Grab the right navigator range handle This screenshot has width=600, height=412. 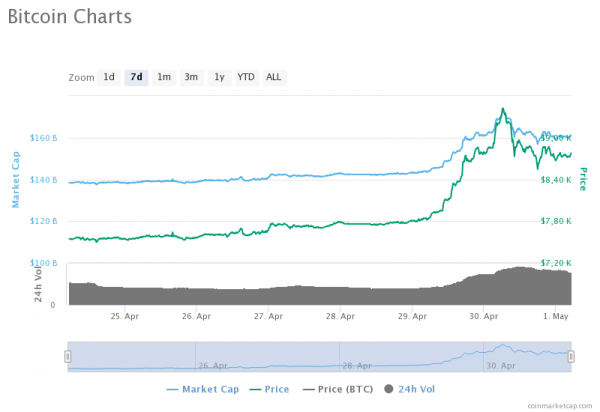tap(571, 357)
